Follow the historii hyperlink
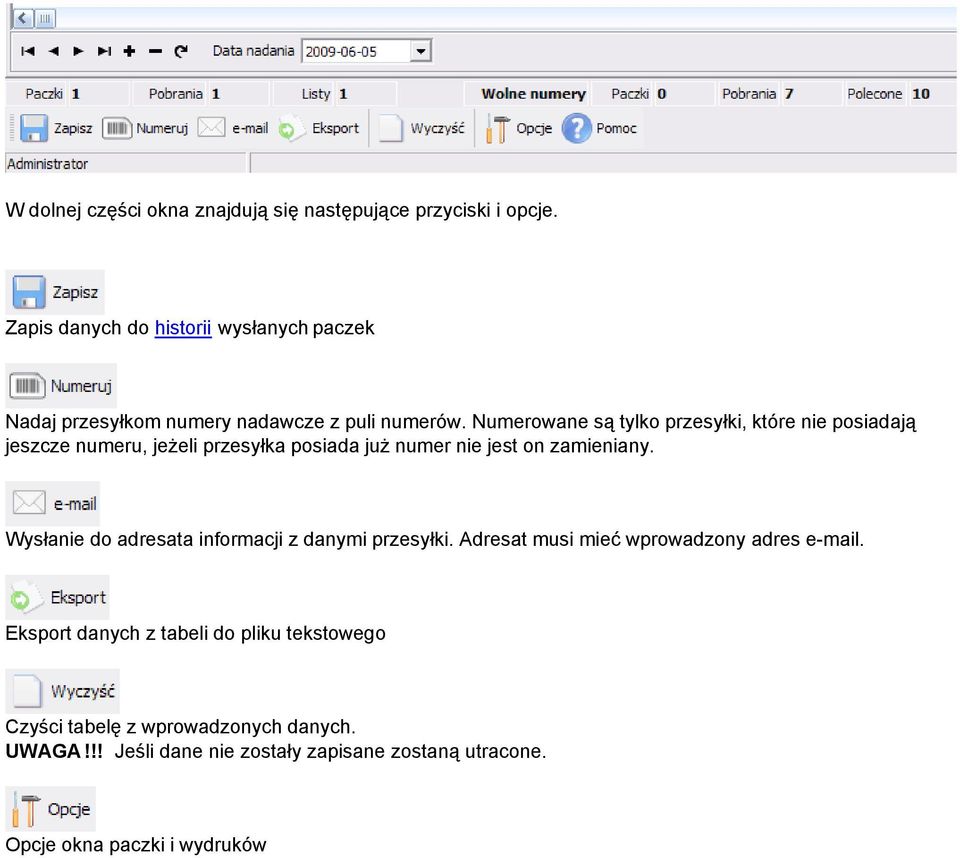The width and height of the screenshot is (960, 858). click(x=183, y=328)
